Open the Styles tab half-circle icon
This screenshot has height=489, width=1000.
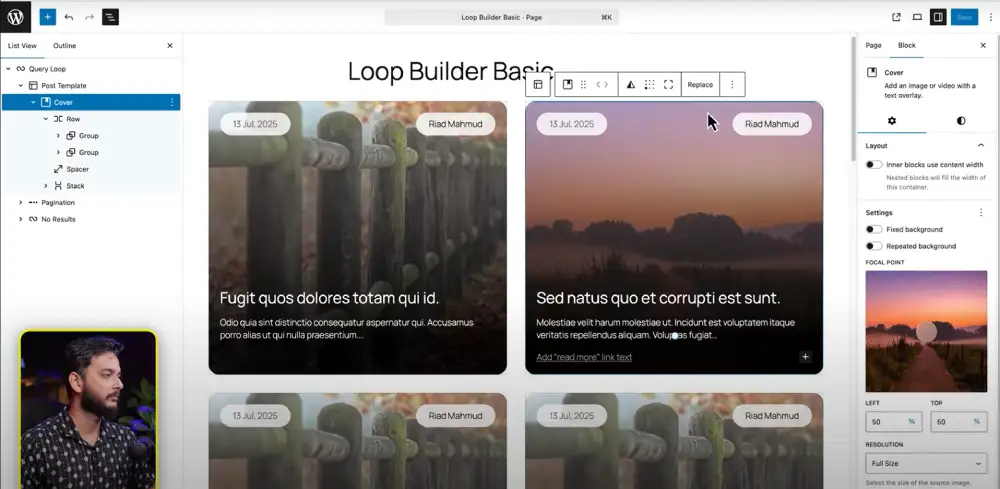click(x=961, y=120)
